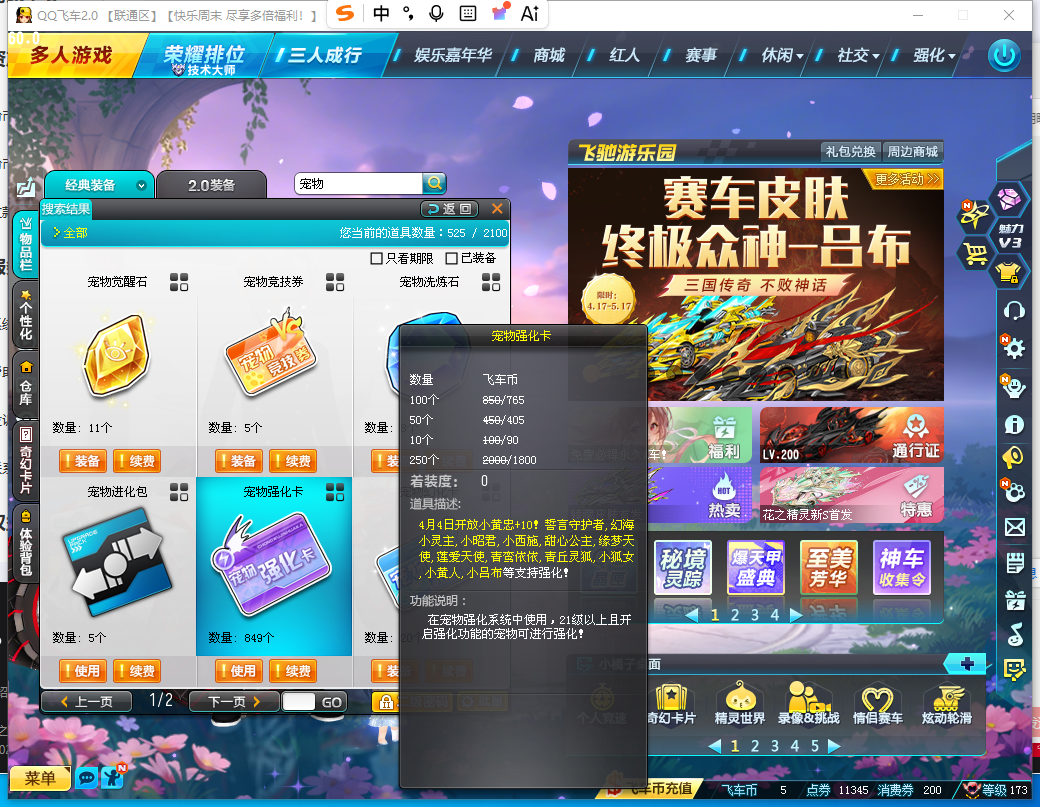This screenshot has width=1040, height=807.
Task: Switch to the 2.0装备 tab
Action: point(212,185)
